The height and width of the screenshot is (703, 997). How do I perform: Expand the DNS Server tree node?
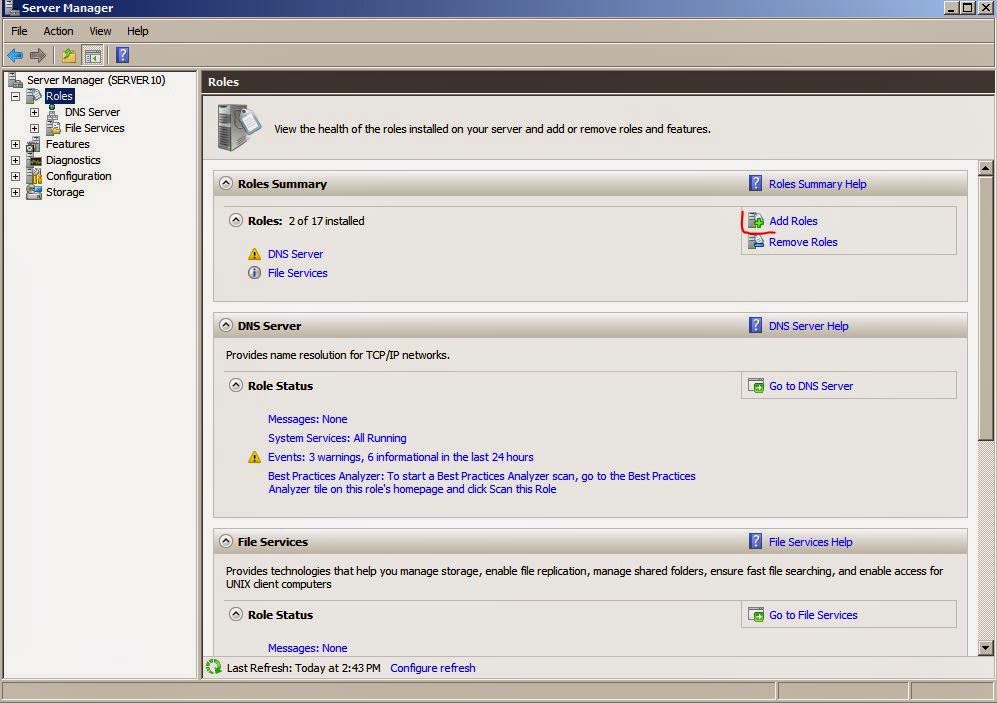pyautogui.click(x=34, y=113)
